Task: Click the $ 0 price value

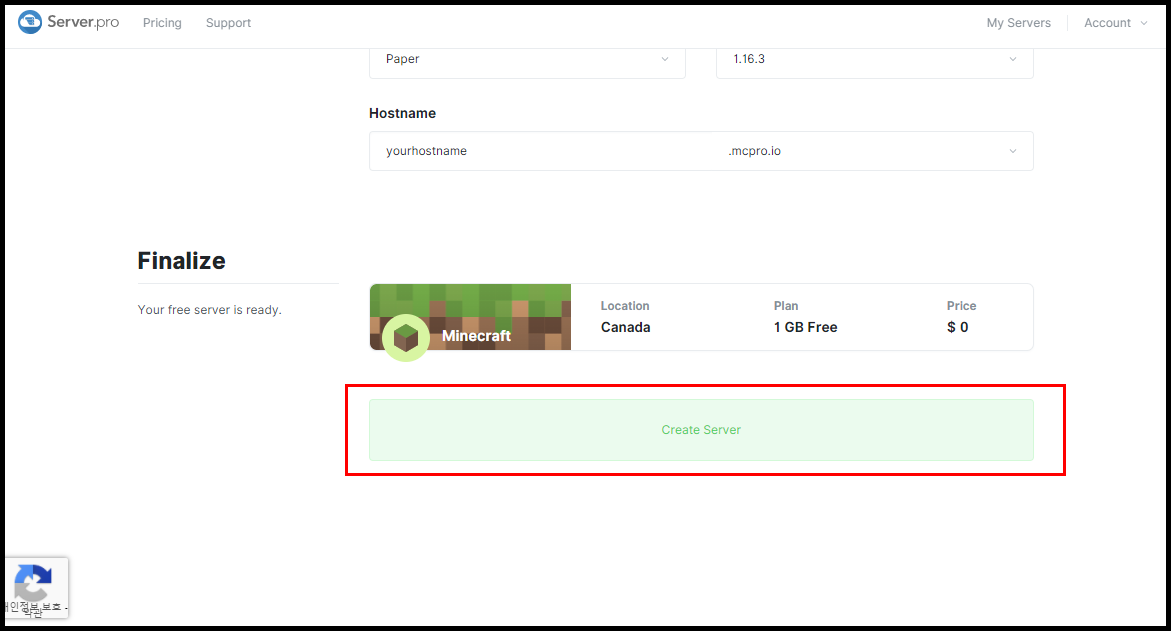Action: click(x=957, y=327)
